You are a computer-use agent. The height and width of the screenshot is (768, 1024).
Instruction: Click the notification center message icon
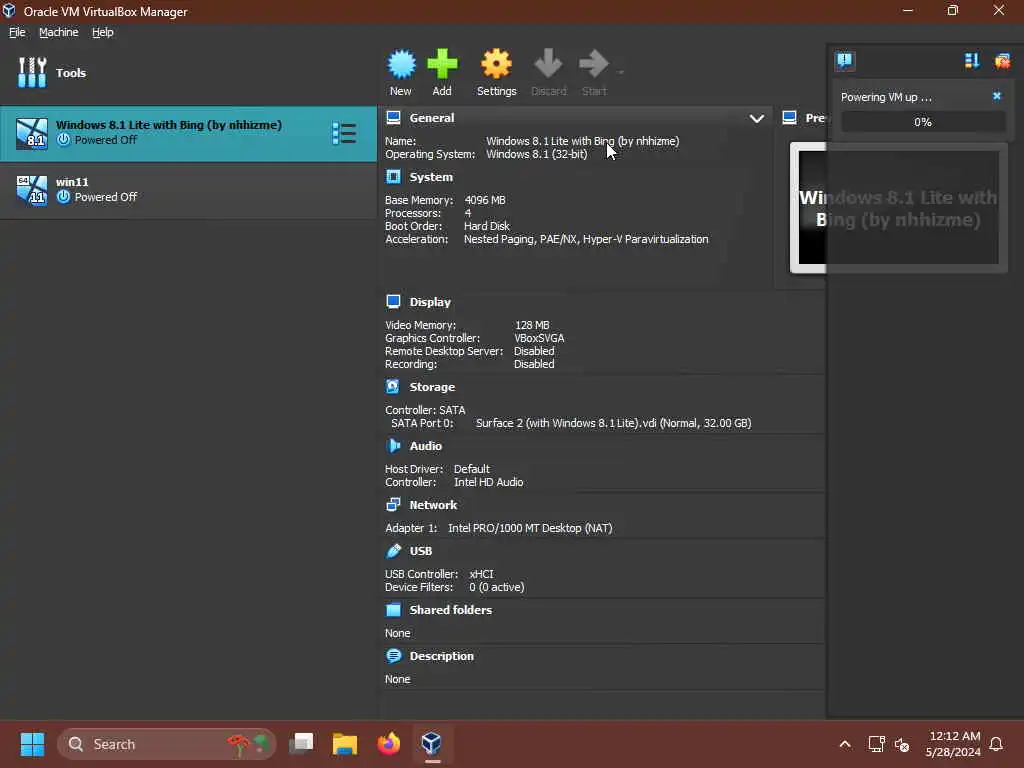(844, 61)
